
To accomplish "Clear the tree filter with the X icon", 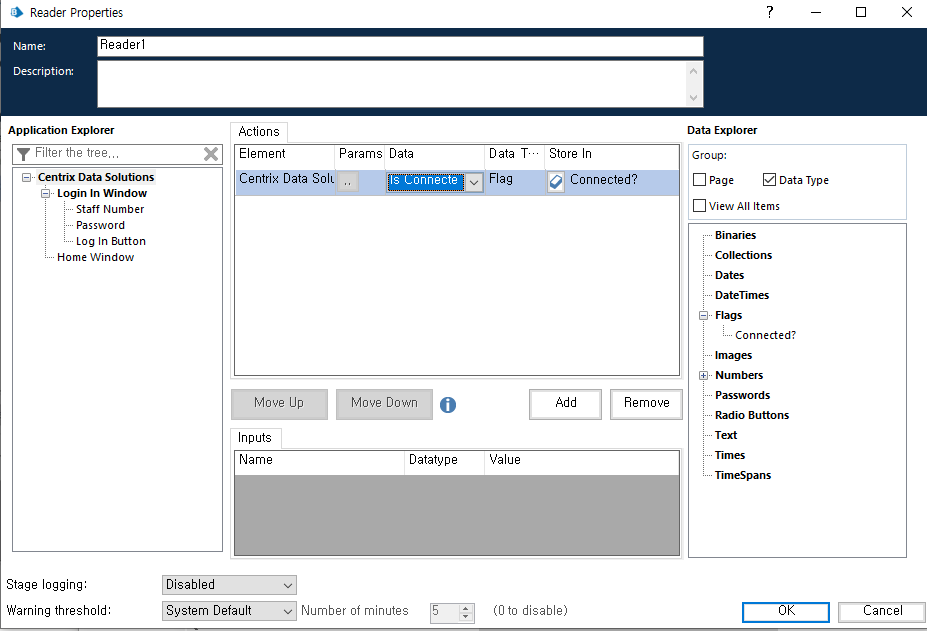I will pyautogui.click(x=210, y=154).
